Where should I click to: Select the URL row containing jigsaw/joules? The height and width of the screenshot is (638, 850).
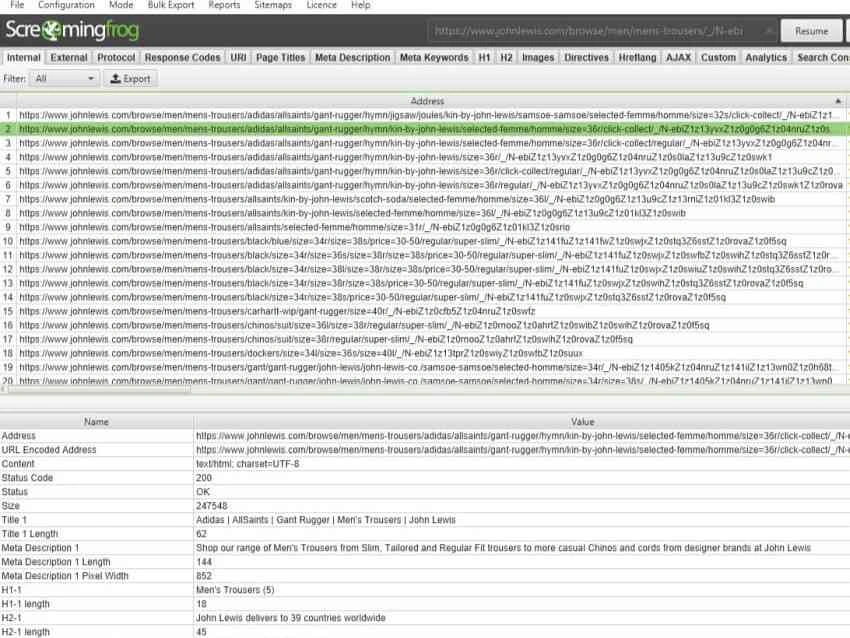426,115
